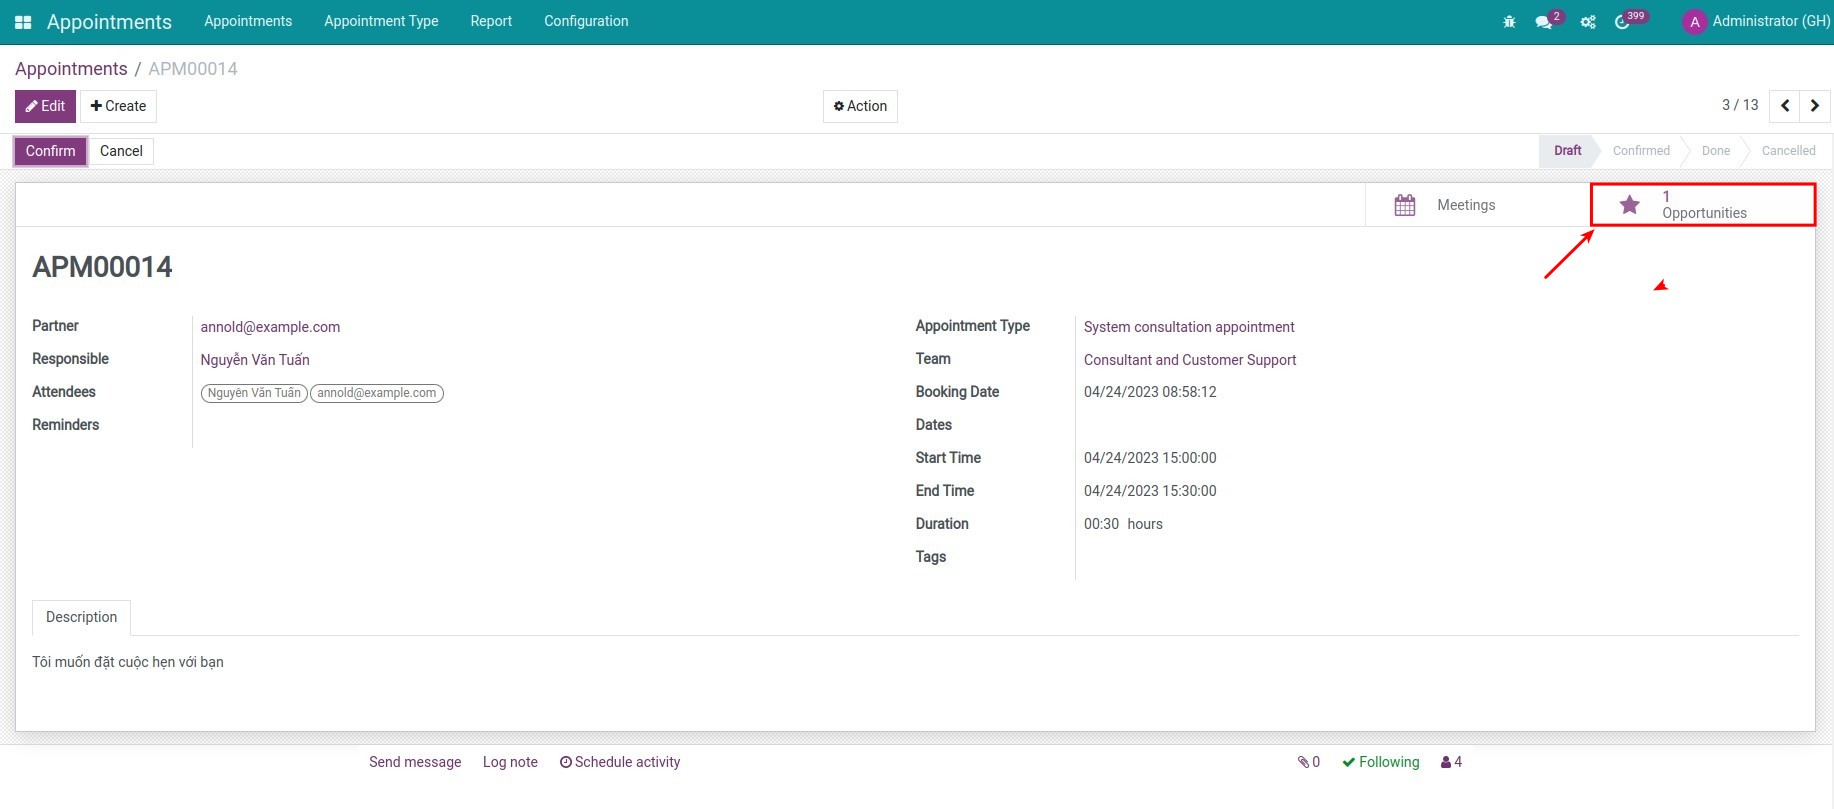
Task: Click the Edit button
Action: click(x=45, y=106)
